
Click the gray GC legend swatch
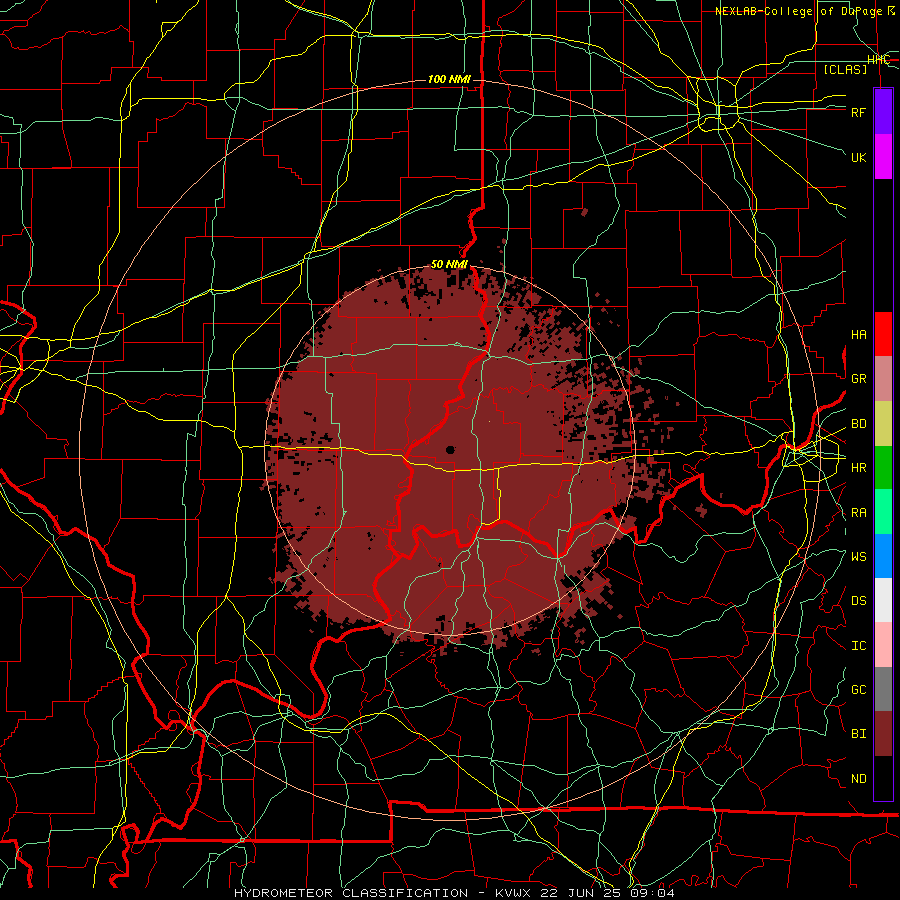(883, 689)
